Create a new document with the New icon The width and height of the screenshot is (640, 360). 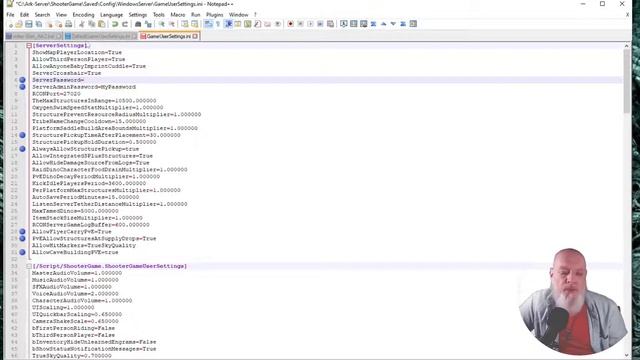10,24
